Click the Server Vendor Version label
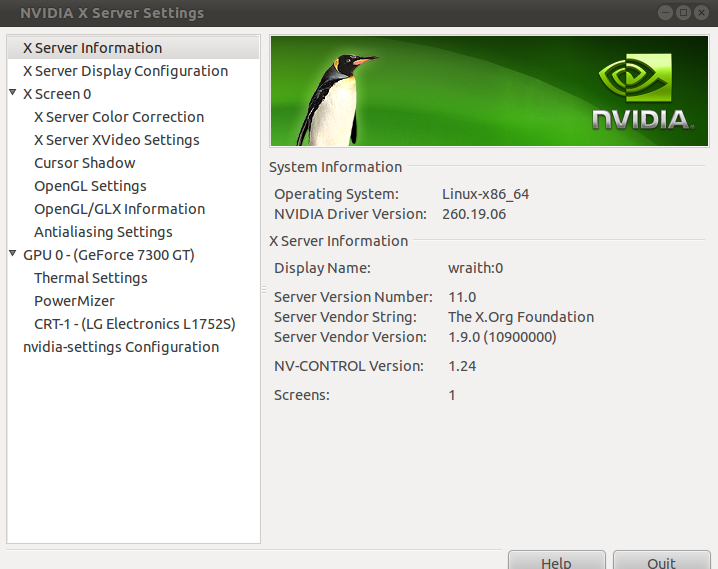This screenshot has width=718, height=569. pos(350,337)
